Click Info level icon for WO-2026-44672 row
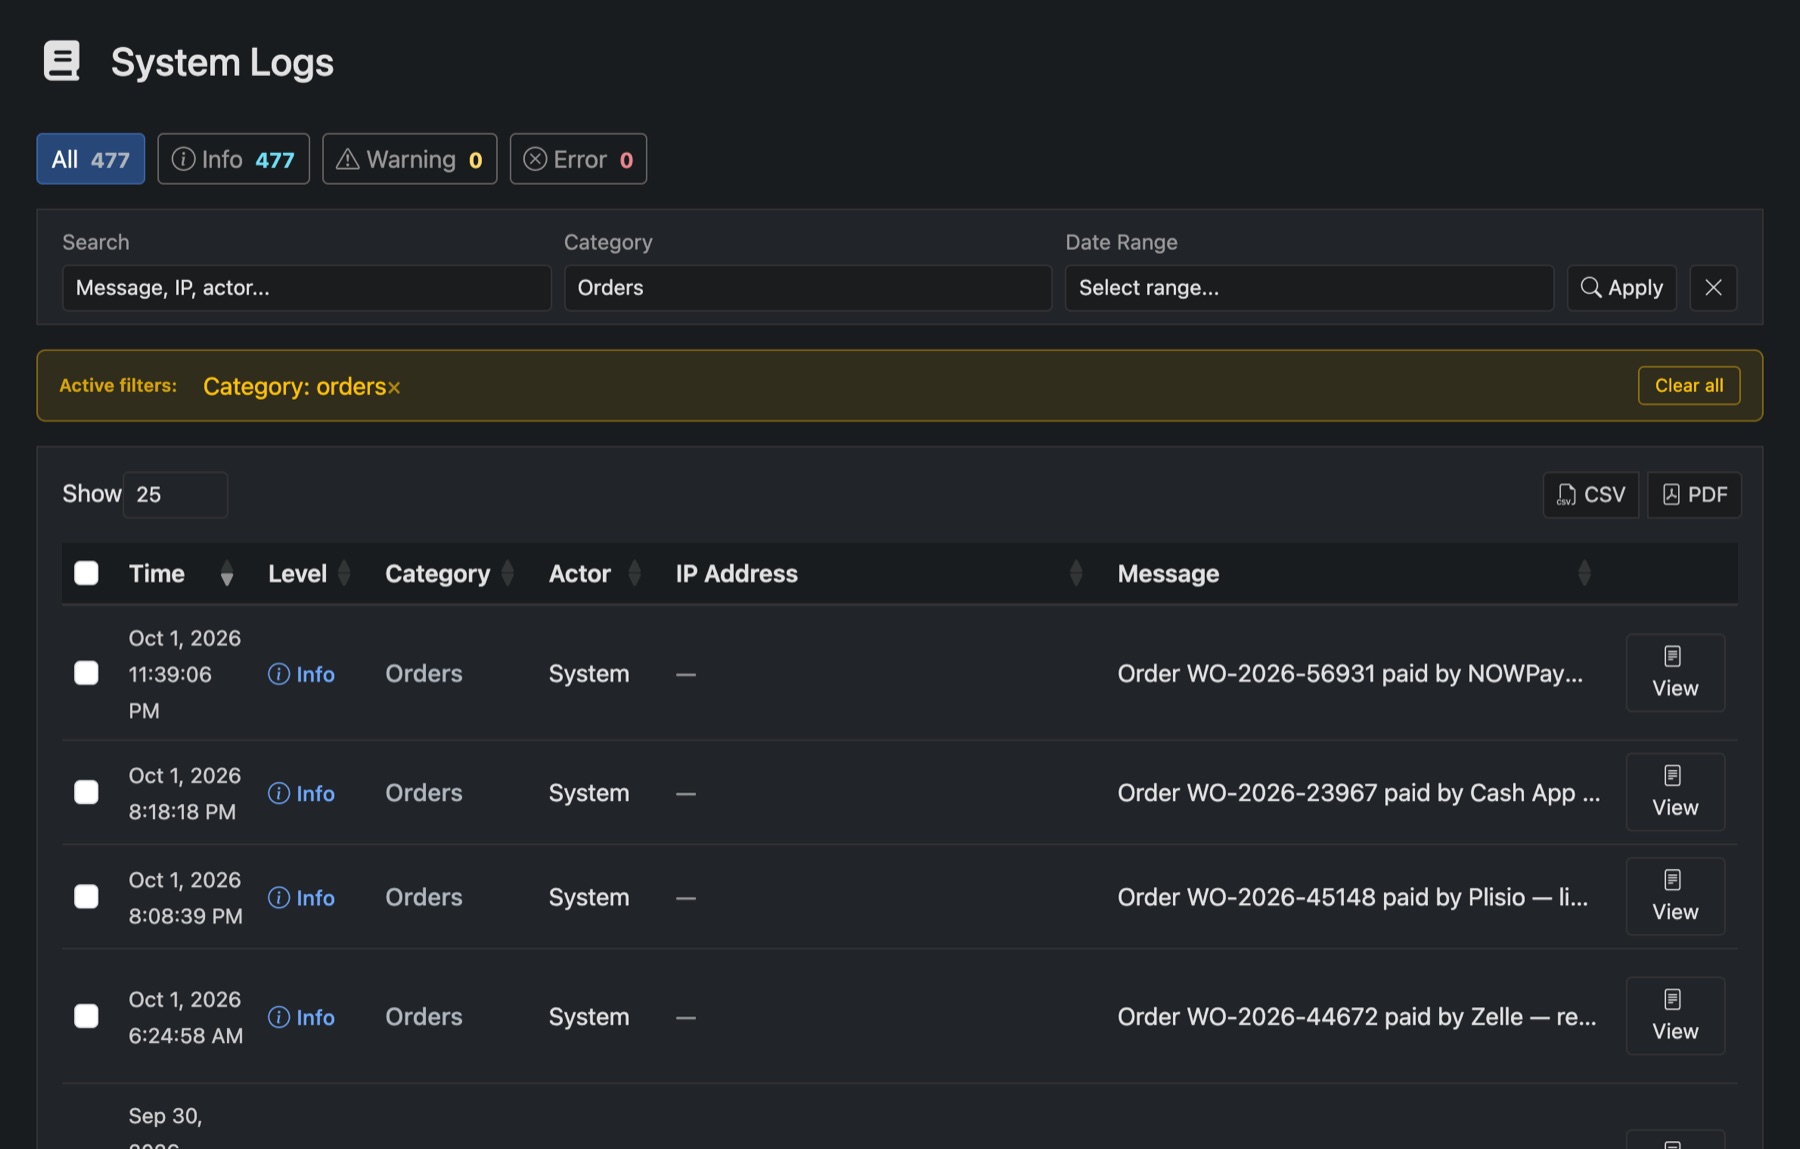 tap(279, 1017)
